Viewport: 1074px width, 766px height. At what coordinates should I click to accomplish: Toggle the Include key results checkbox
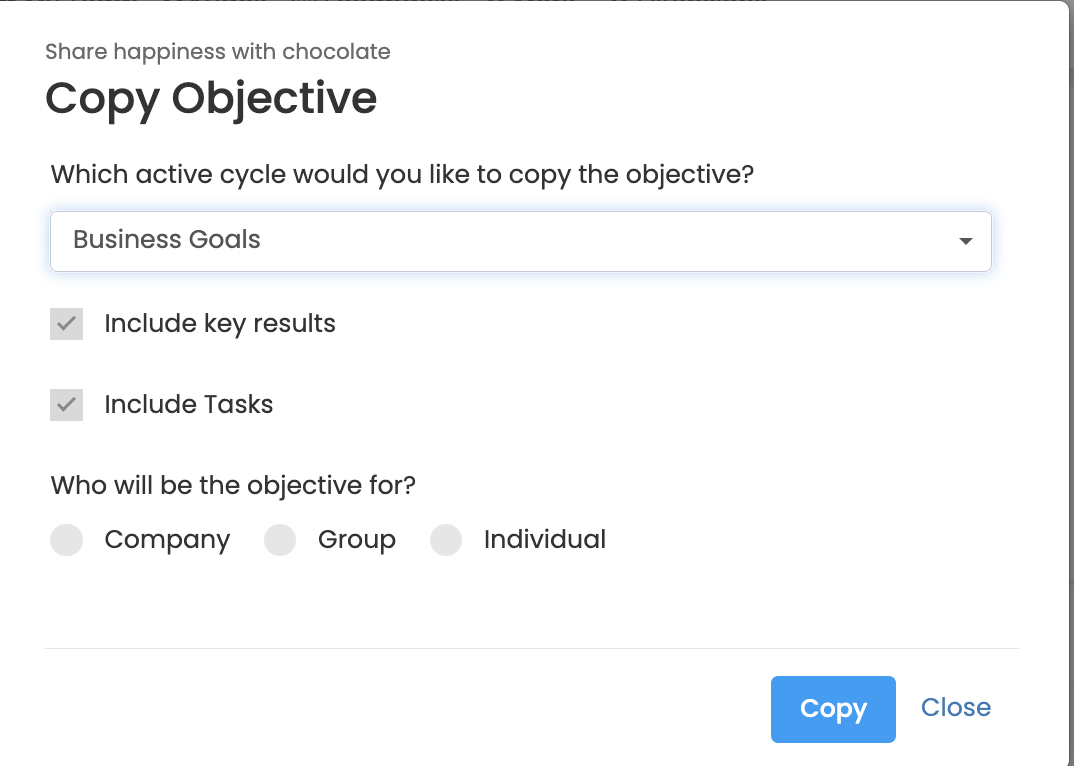(x=67, y=324)
